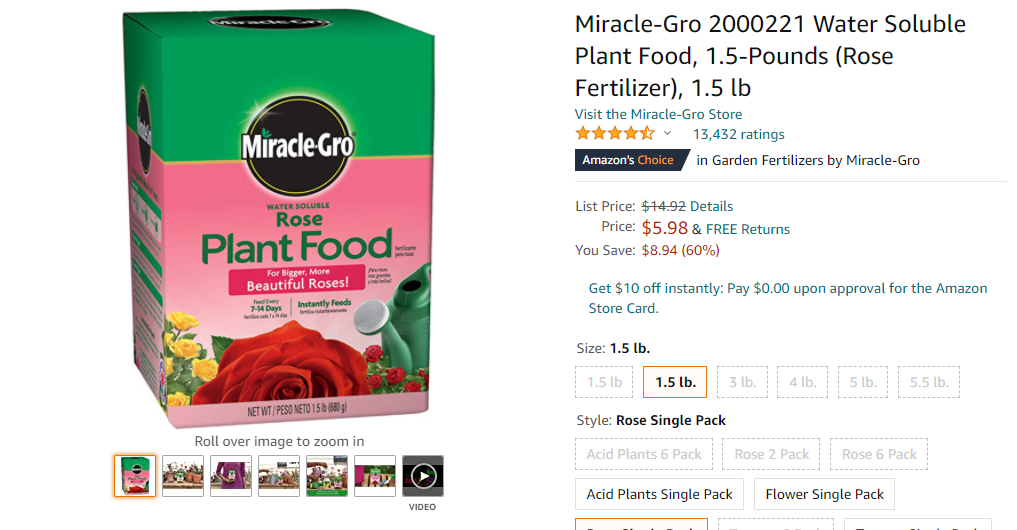
Task: Select the 3 lb. size option
Action: [742, 382]
